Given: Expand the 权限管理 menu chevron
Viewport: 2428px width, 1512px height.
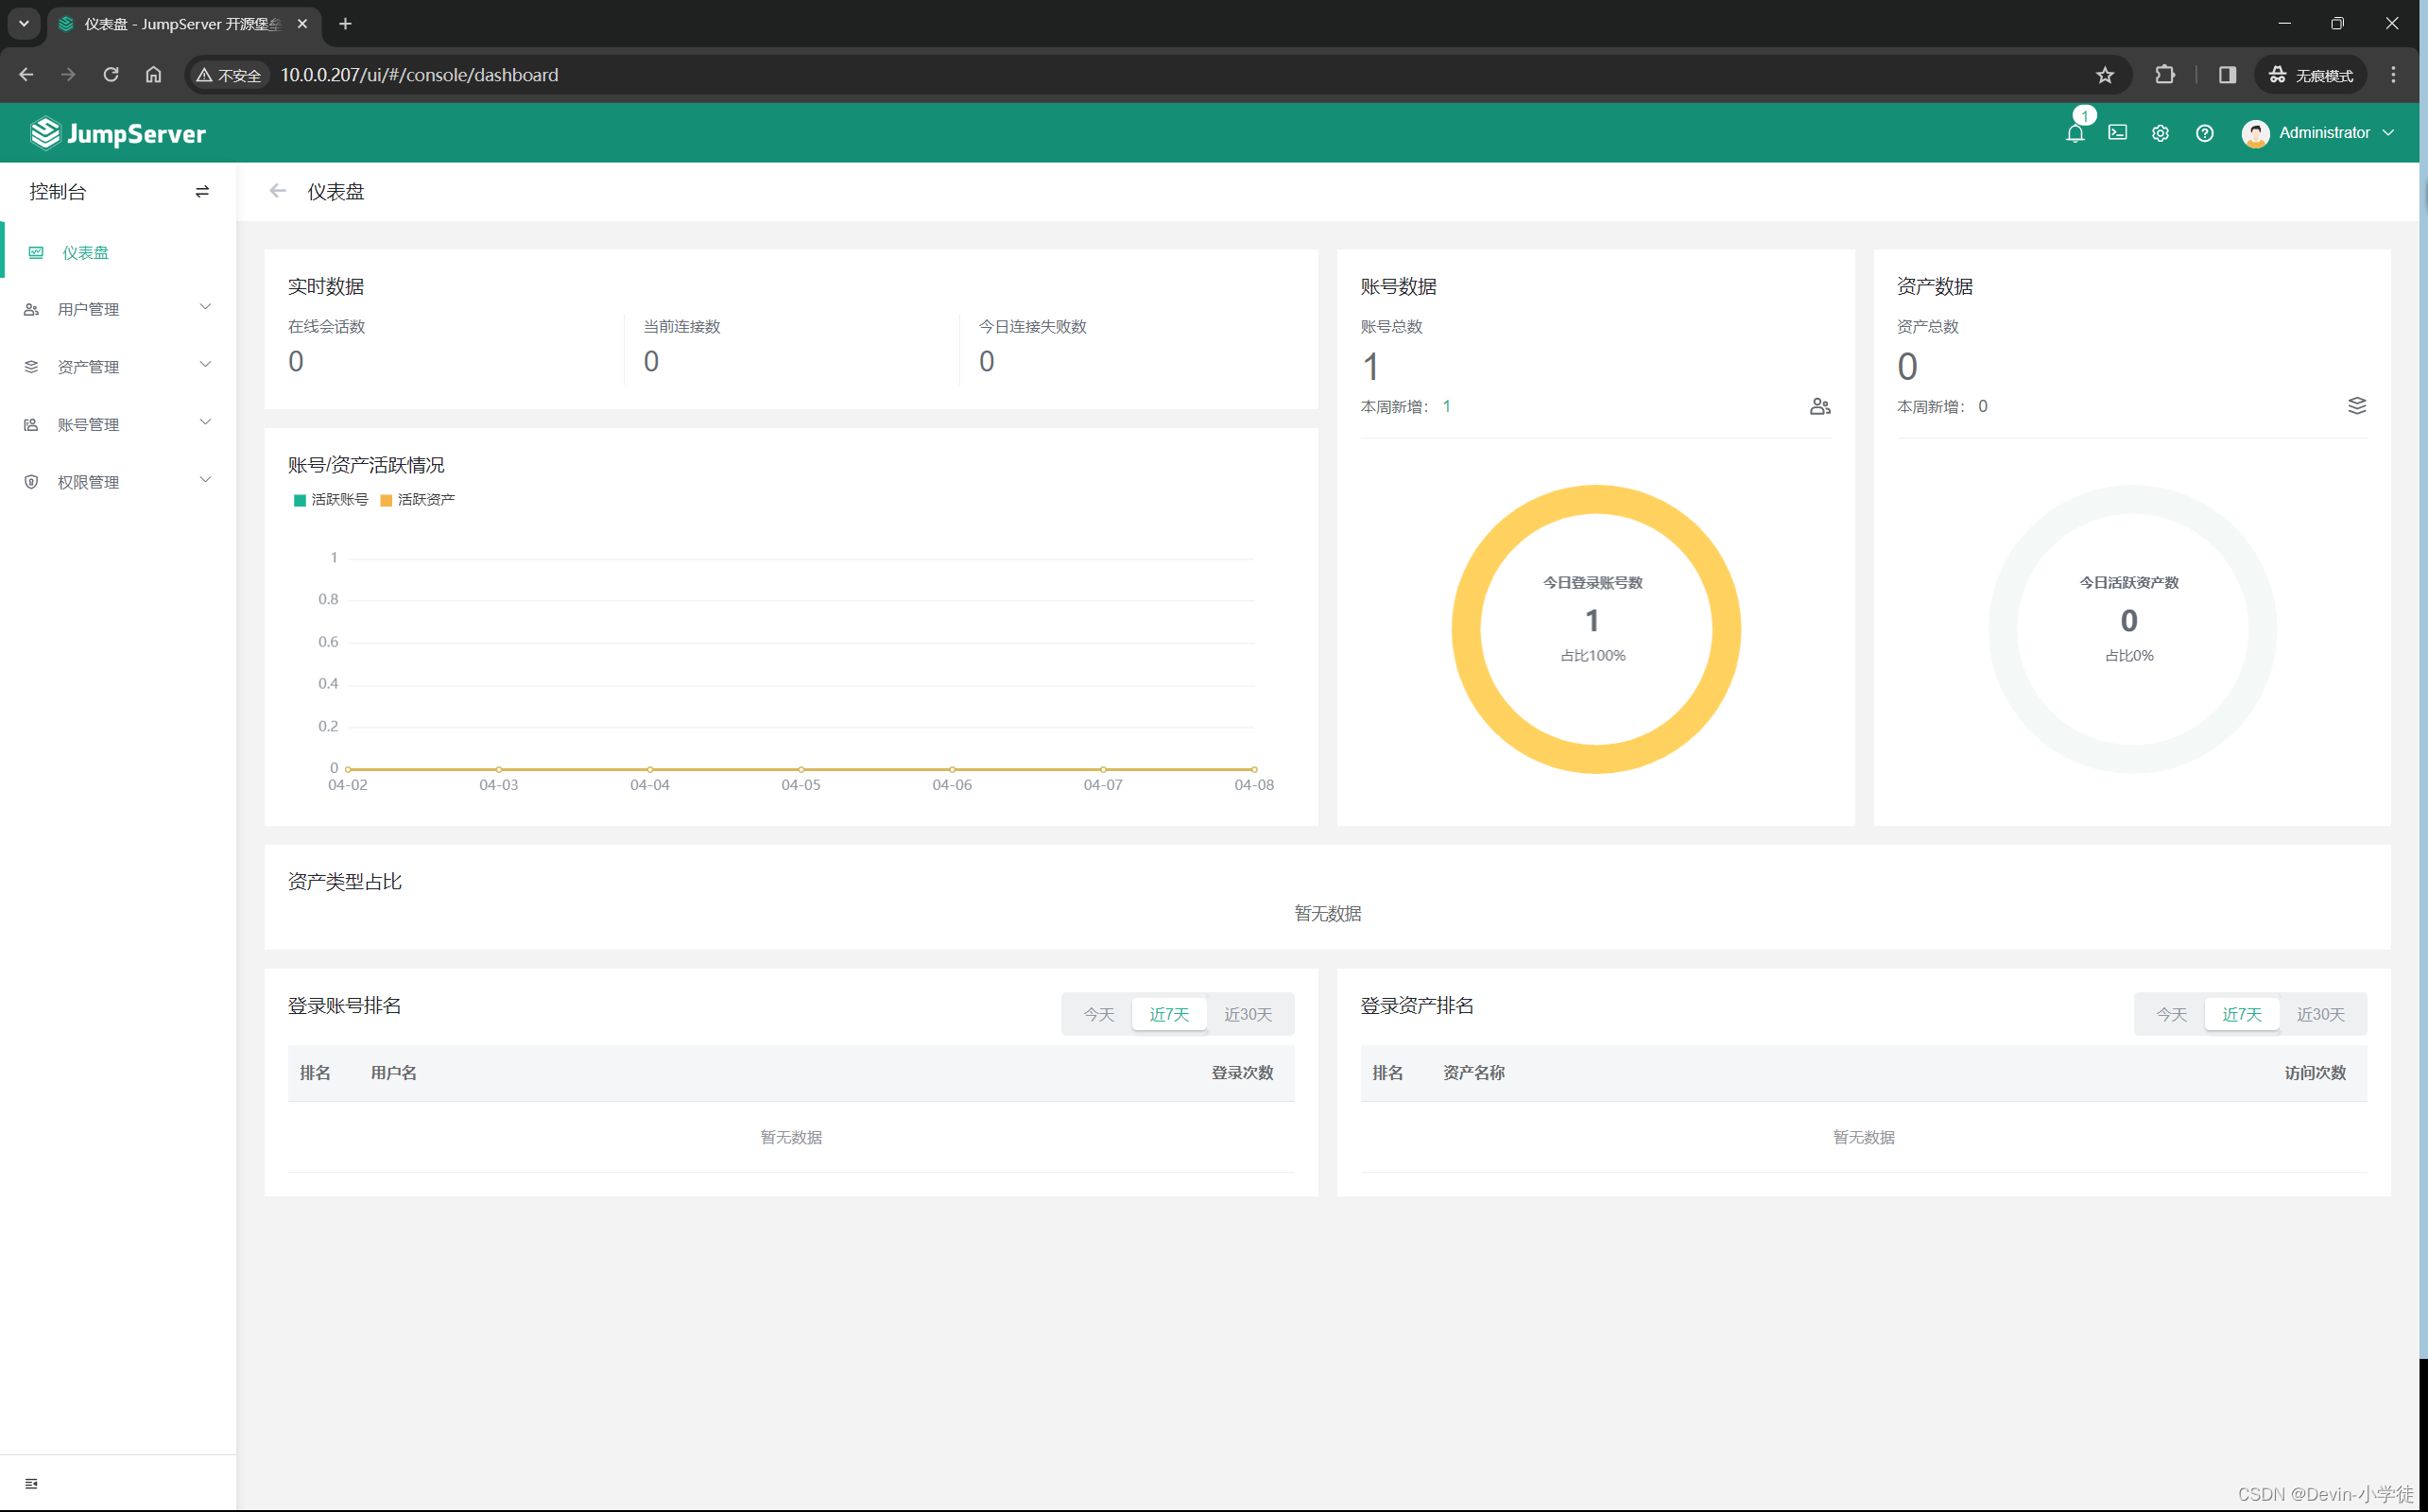Looking at the screenshot, I should [205, 480].
